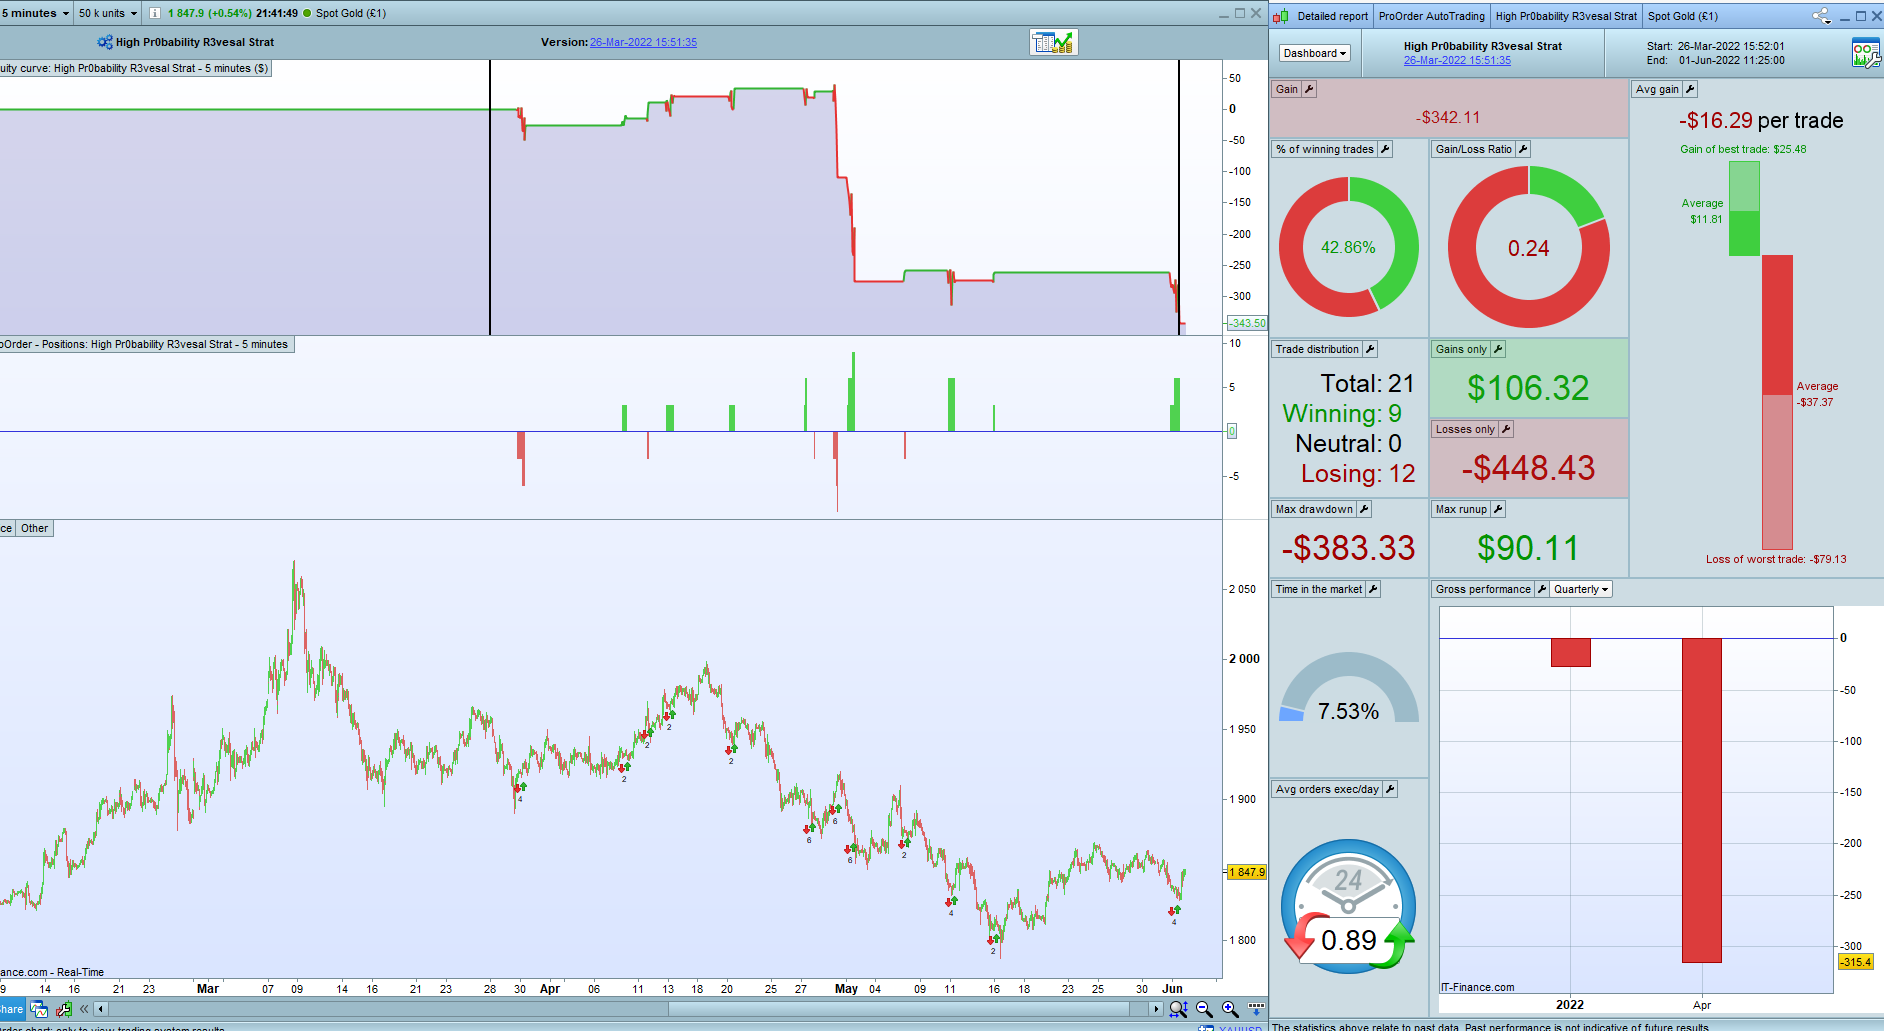1884x1031 pixels.
Task: Click the Gains only value $106.32
Action: point(1528,388)
